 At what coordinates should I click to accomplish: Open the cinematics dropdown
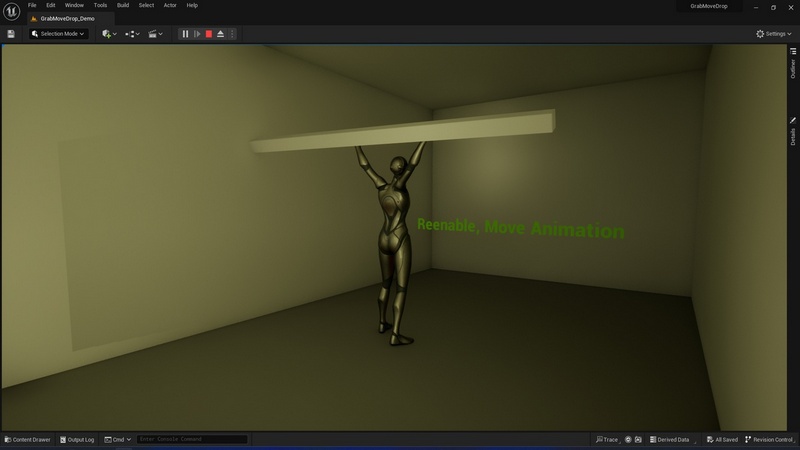[x=156, y=34]
